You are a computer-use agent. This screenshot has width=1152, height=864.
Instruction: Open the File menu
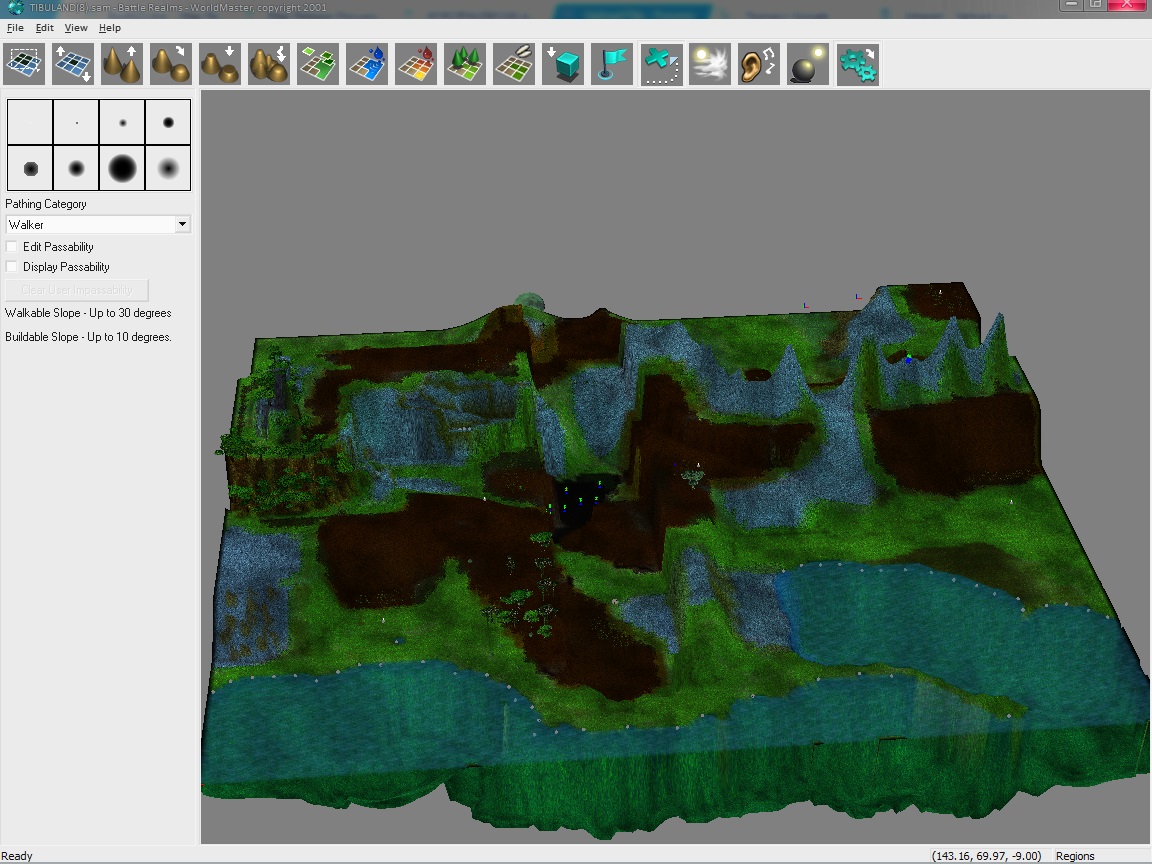coord(15,28)
